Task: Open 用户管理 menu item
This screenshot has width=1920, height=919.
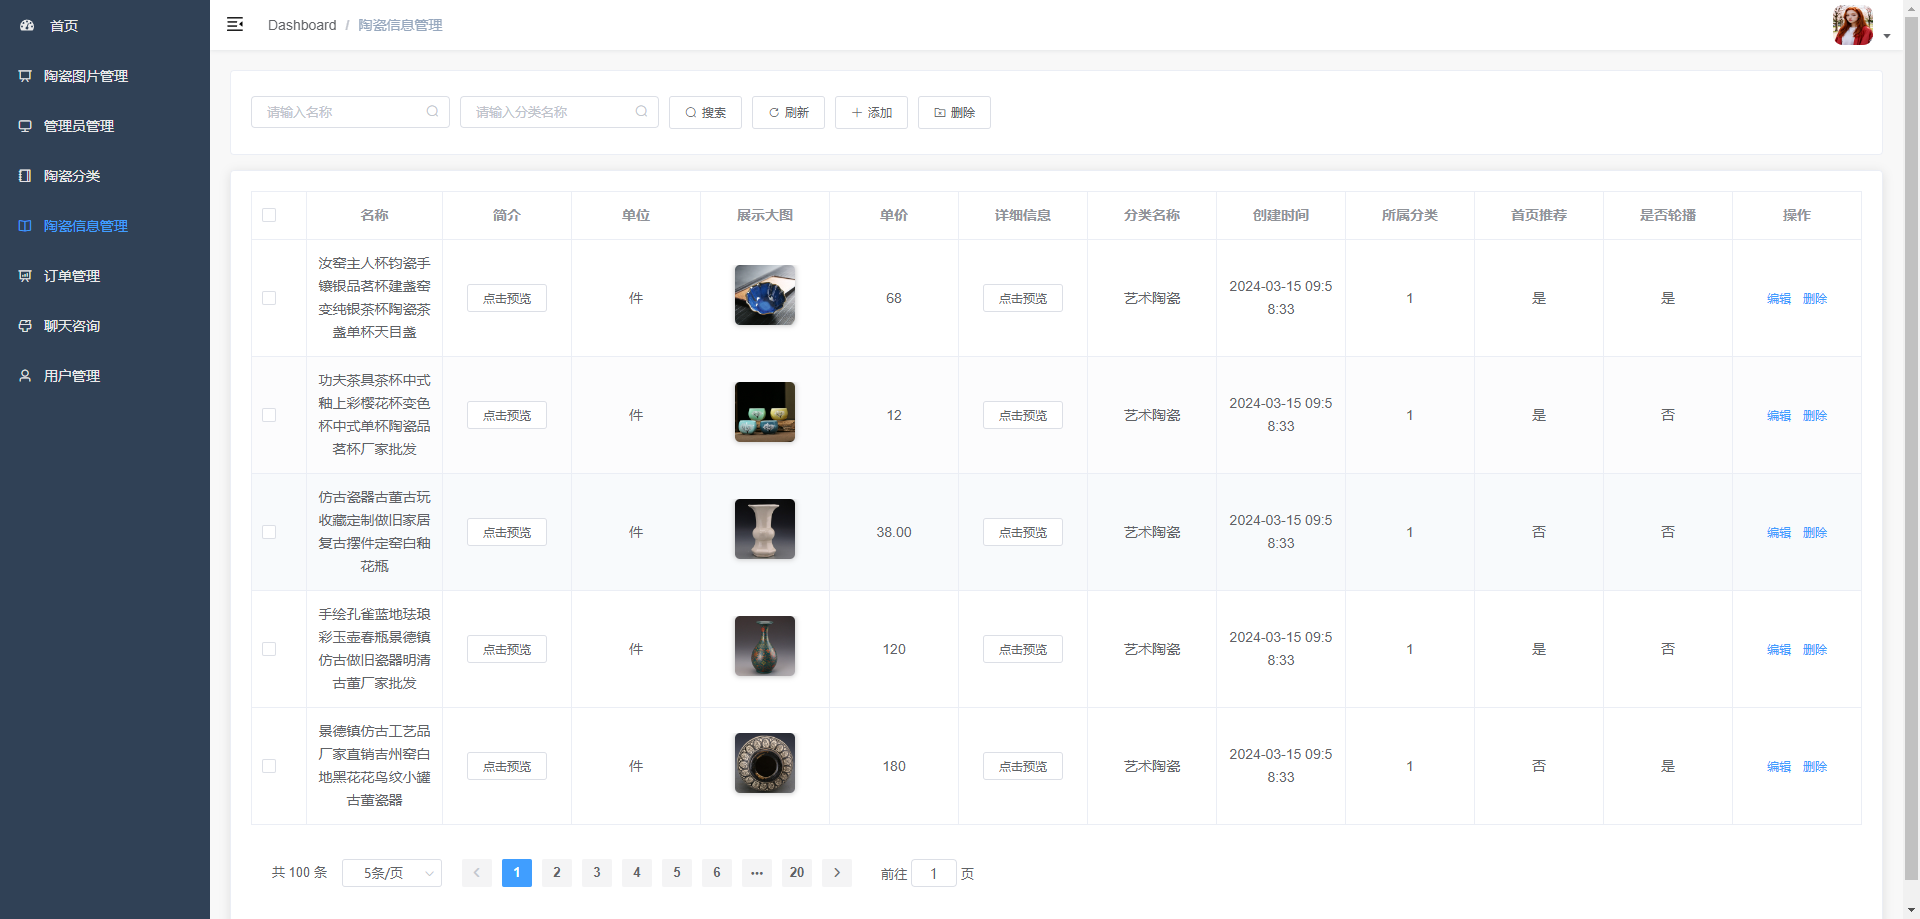Action: 72,376
